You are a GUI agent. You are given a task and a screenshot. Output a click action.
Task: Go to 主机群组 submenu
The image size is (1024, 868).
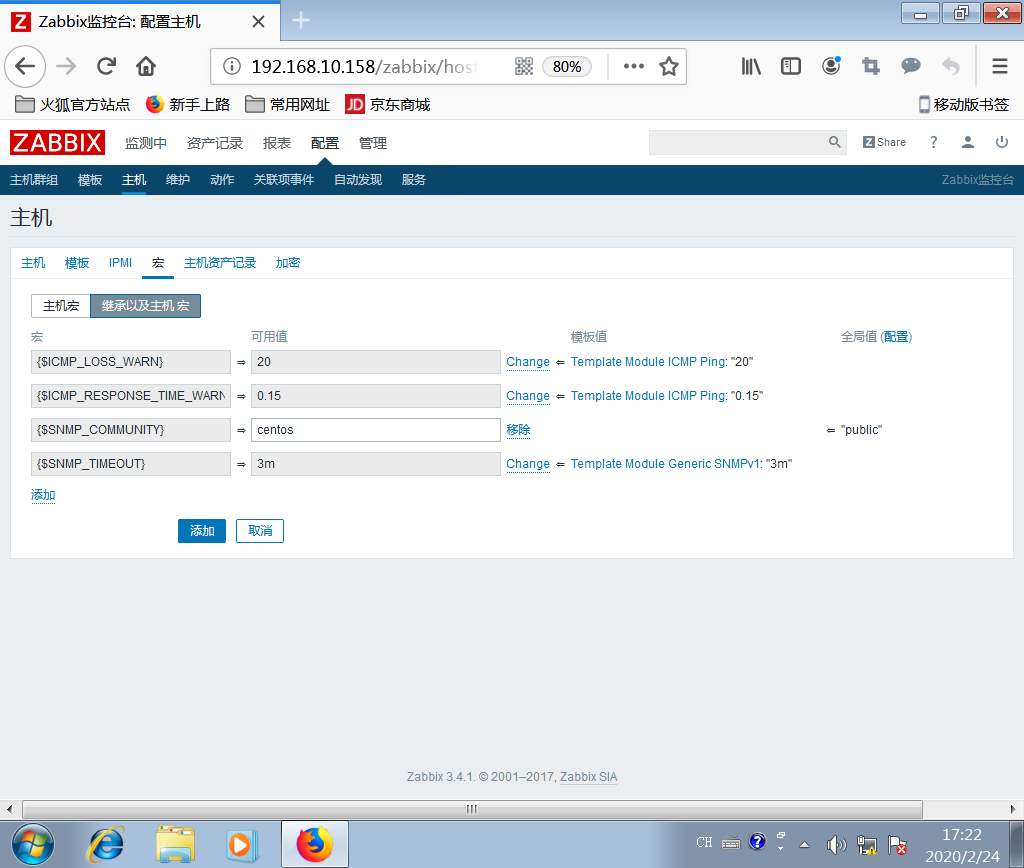pyautogui.click(x=34, y=180)
